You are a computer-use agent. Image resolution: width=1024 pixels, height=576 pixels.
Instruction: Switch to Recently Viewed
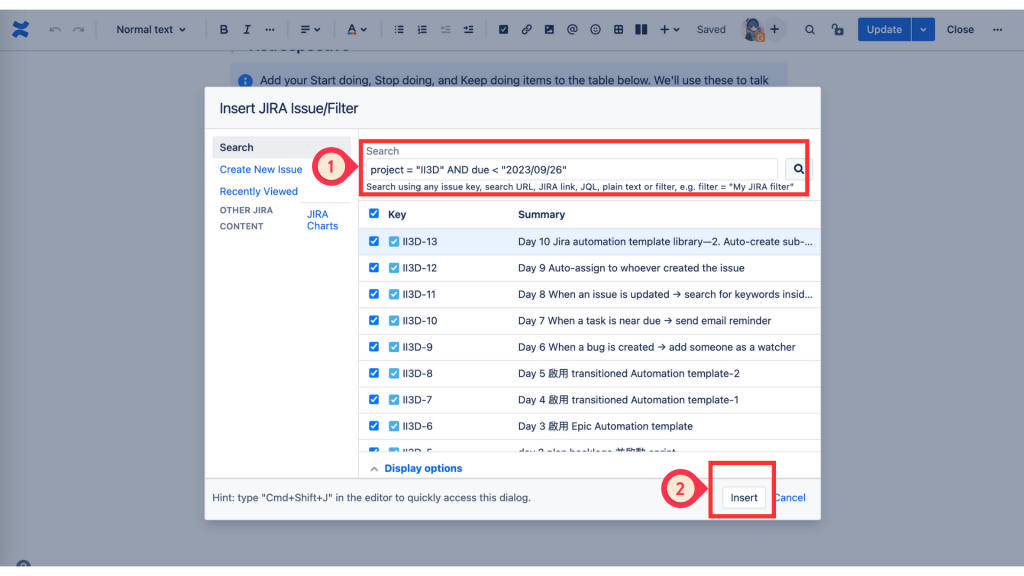tap(259, 191)
